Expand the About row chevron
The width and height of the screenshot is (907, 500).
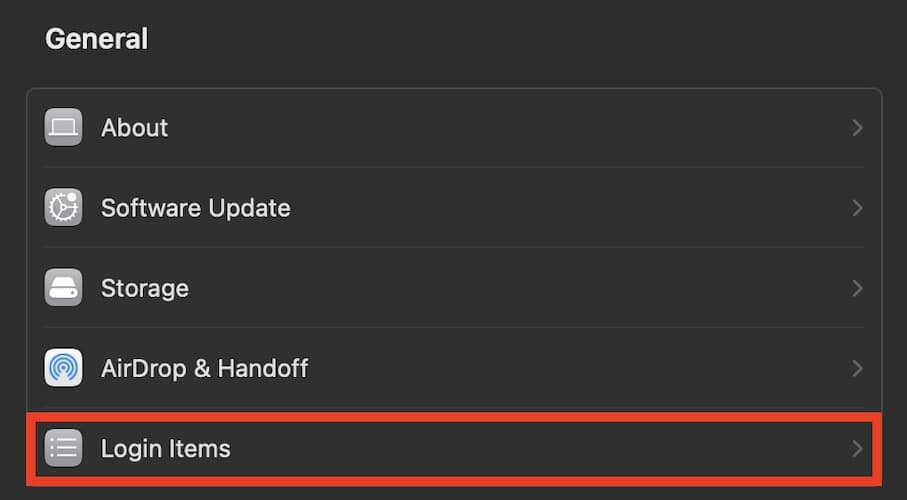click(857, 128)
